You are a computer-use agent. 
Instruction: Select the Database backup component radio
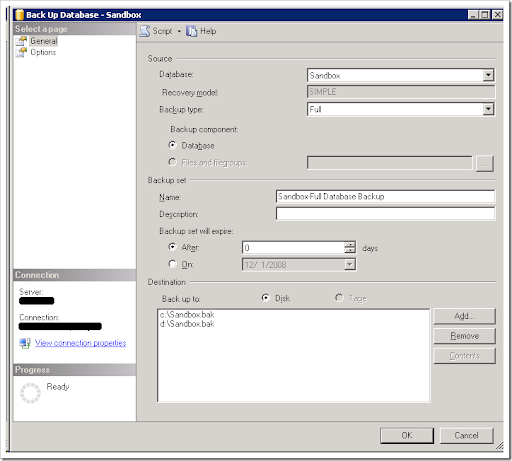pos(172,145)
